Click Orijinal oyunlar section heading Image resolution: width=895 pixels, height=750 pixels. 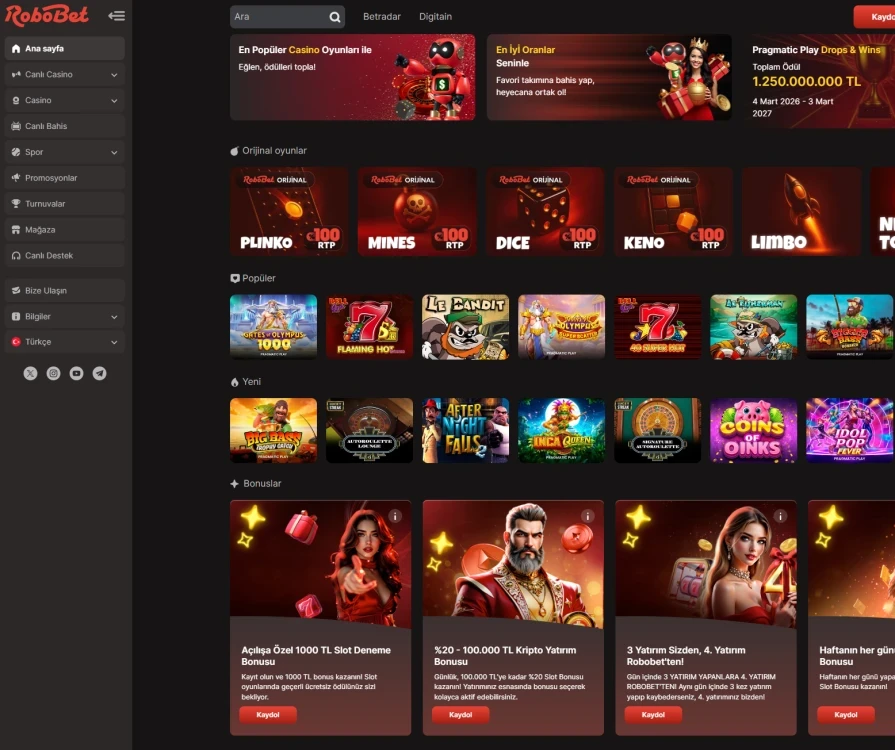(x=274, y=151)
